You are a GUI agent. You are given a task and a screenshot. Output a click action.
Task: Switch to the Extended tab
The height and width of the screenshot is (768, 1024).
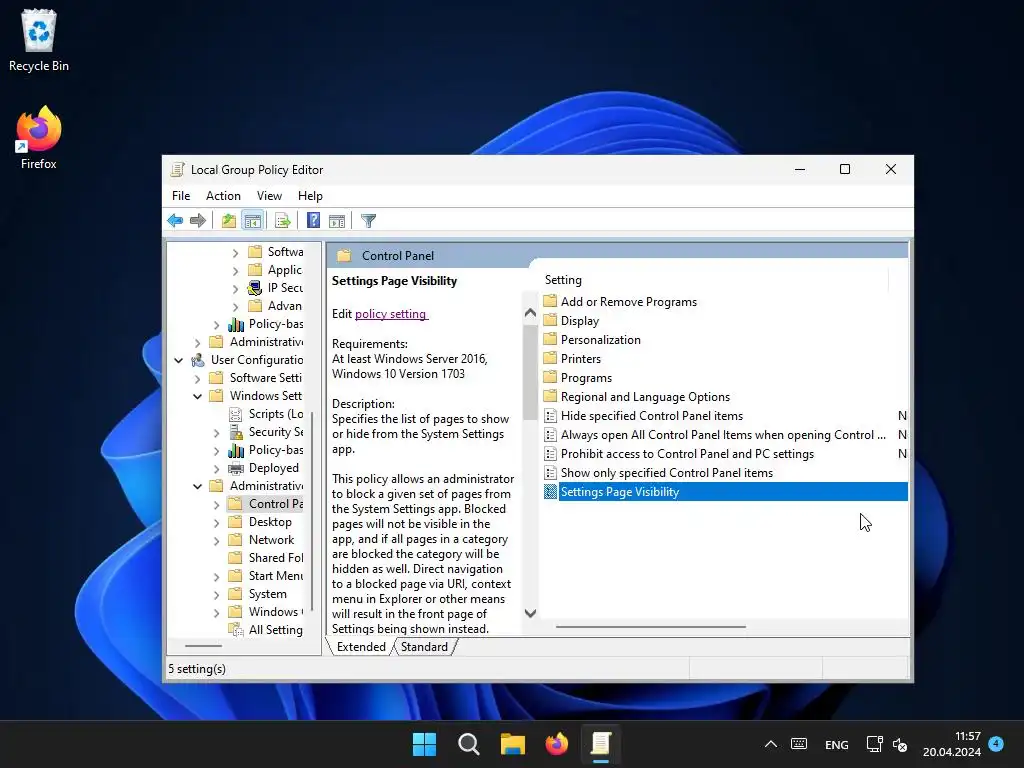pyautogui.click(x=361, y=647)
